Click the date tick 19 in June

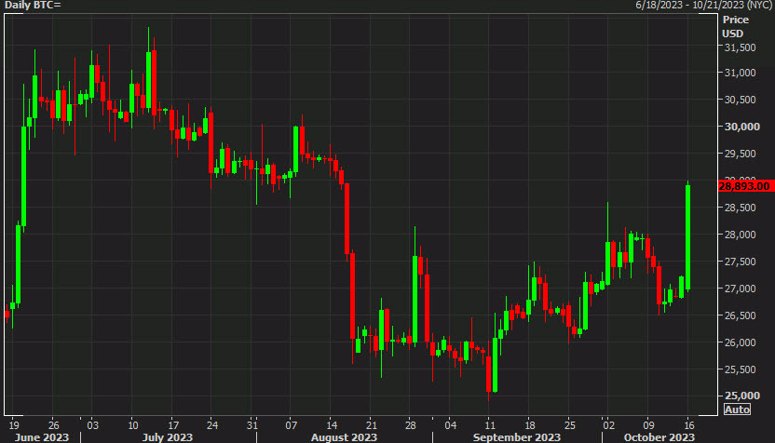point(14,425)
